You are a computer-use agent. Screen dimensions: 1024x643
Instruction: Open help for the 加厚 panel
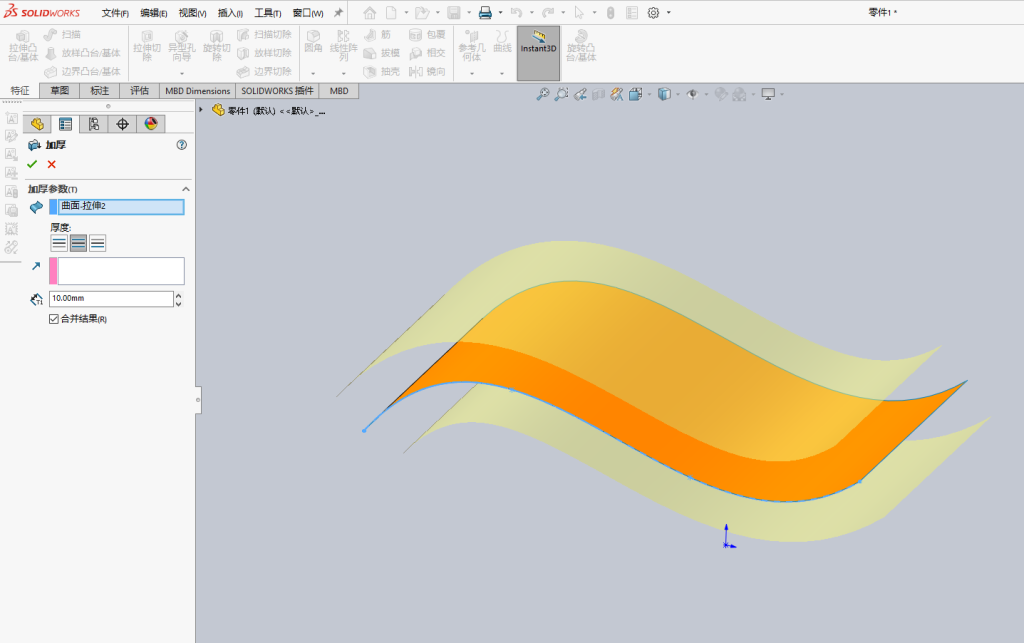tap(182, 145)
